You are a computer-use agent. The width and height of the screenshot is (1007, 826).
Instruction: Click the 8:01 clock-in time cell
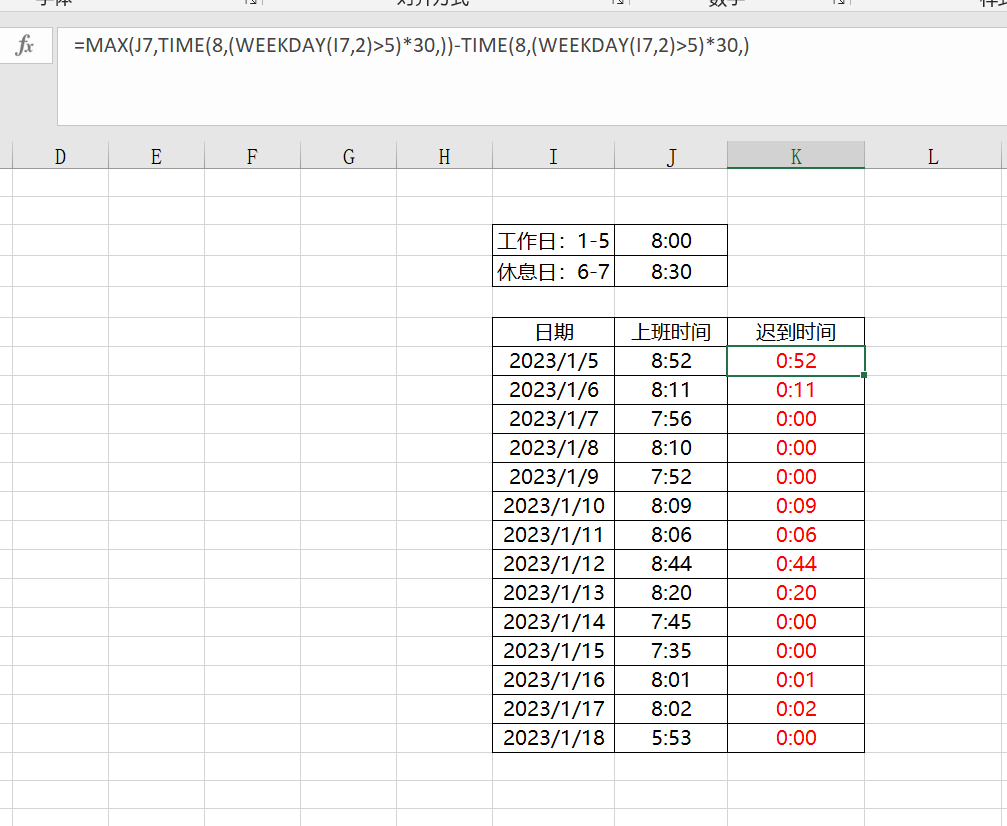point(670,680)
